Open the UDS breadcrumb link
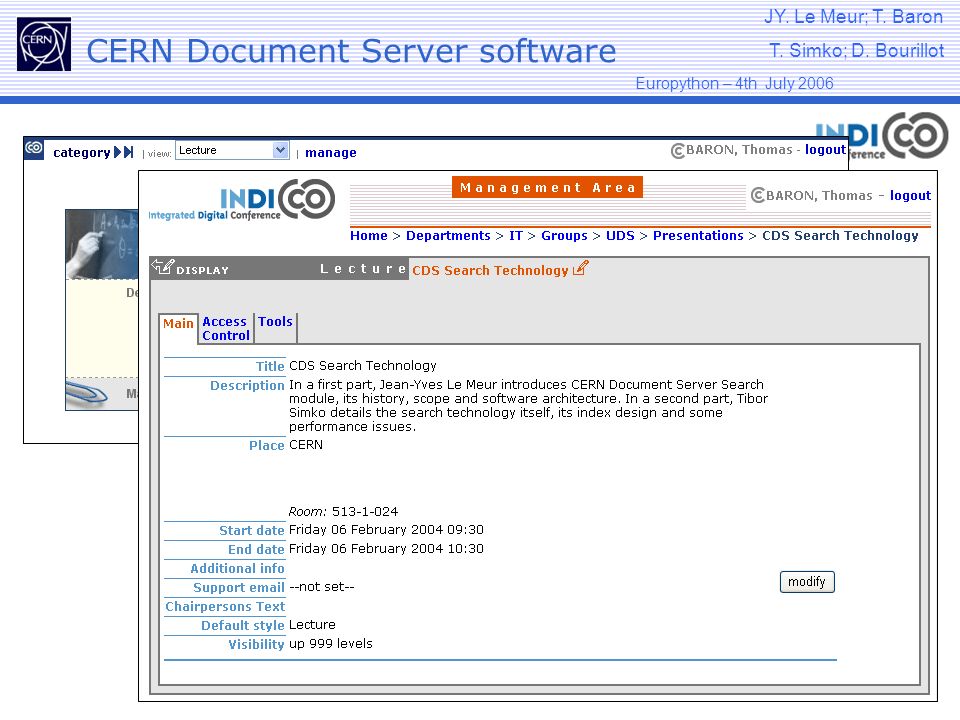960x720 pixels. point(620,236)
